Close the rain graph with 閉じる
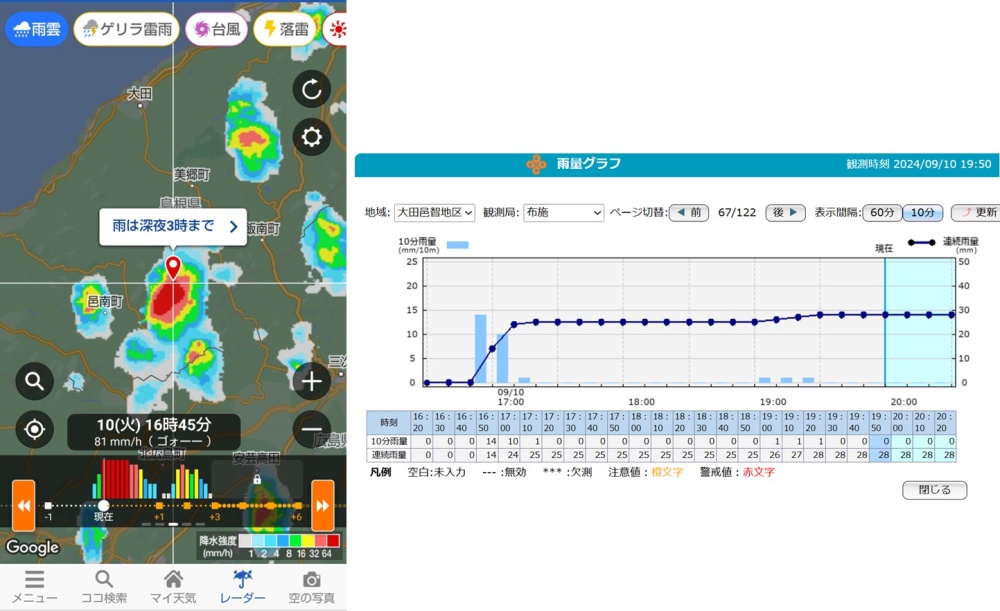This screenshot has width=1000, height=611. click(935, 490)
